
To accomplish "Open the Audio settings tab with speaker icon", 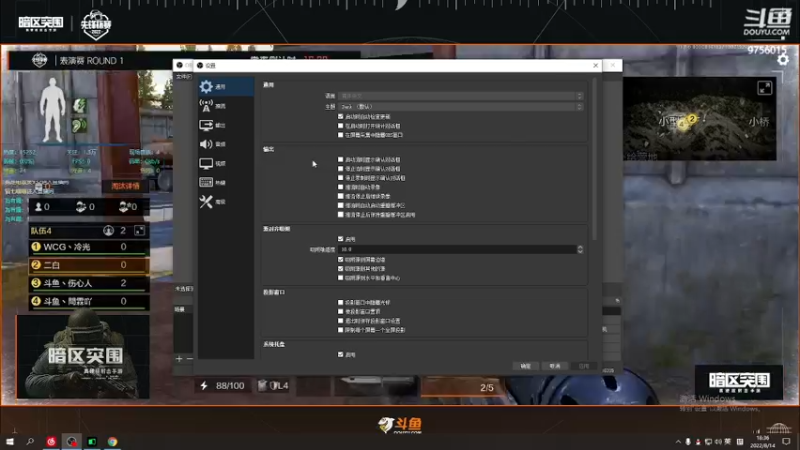I will tap(226, 144).
